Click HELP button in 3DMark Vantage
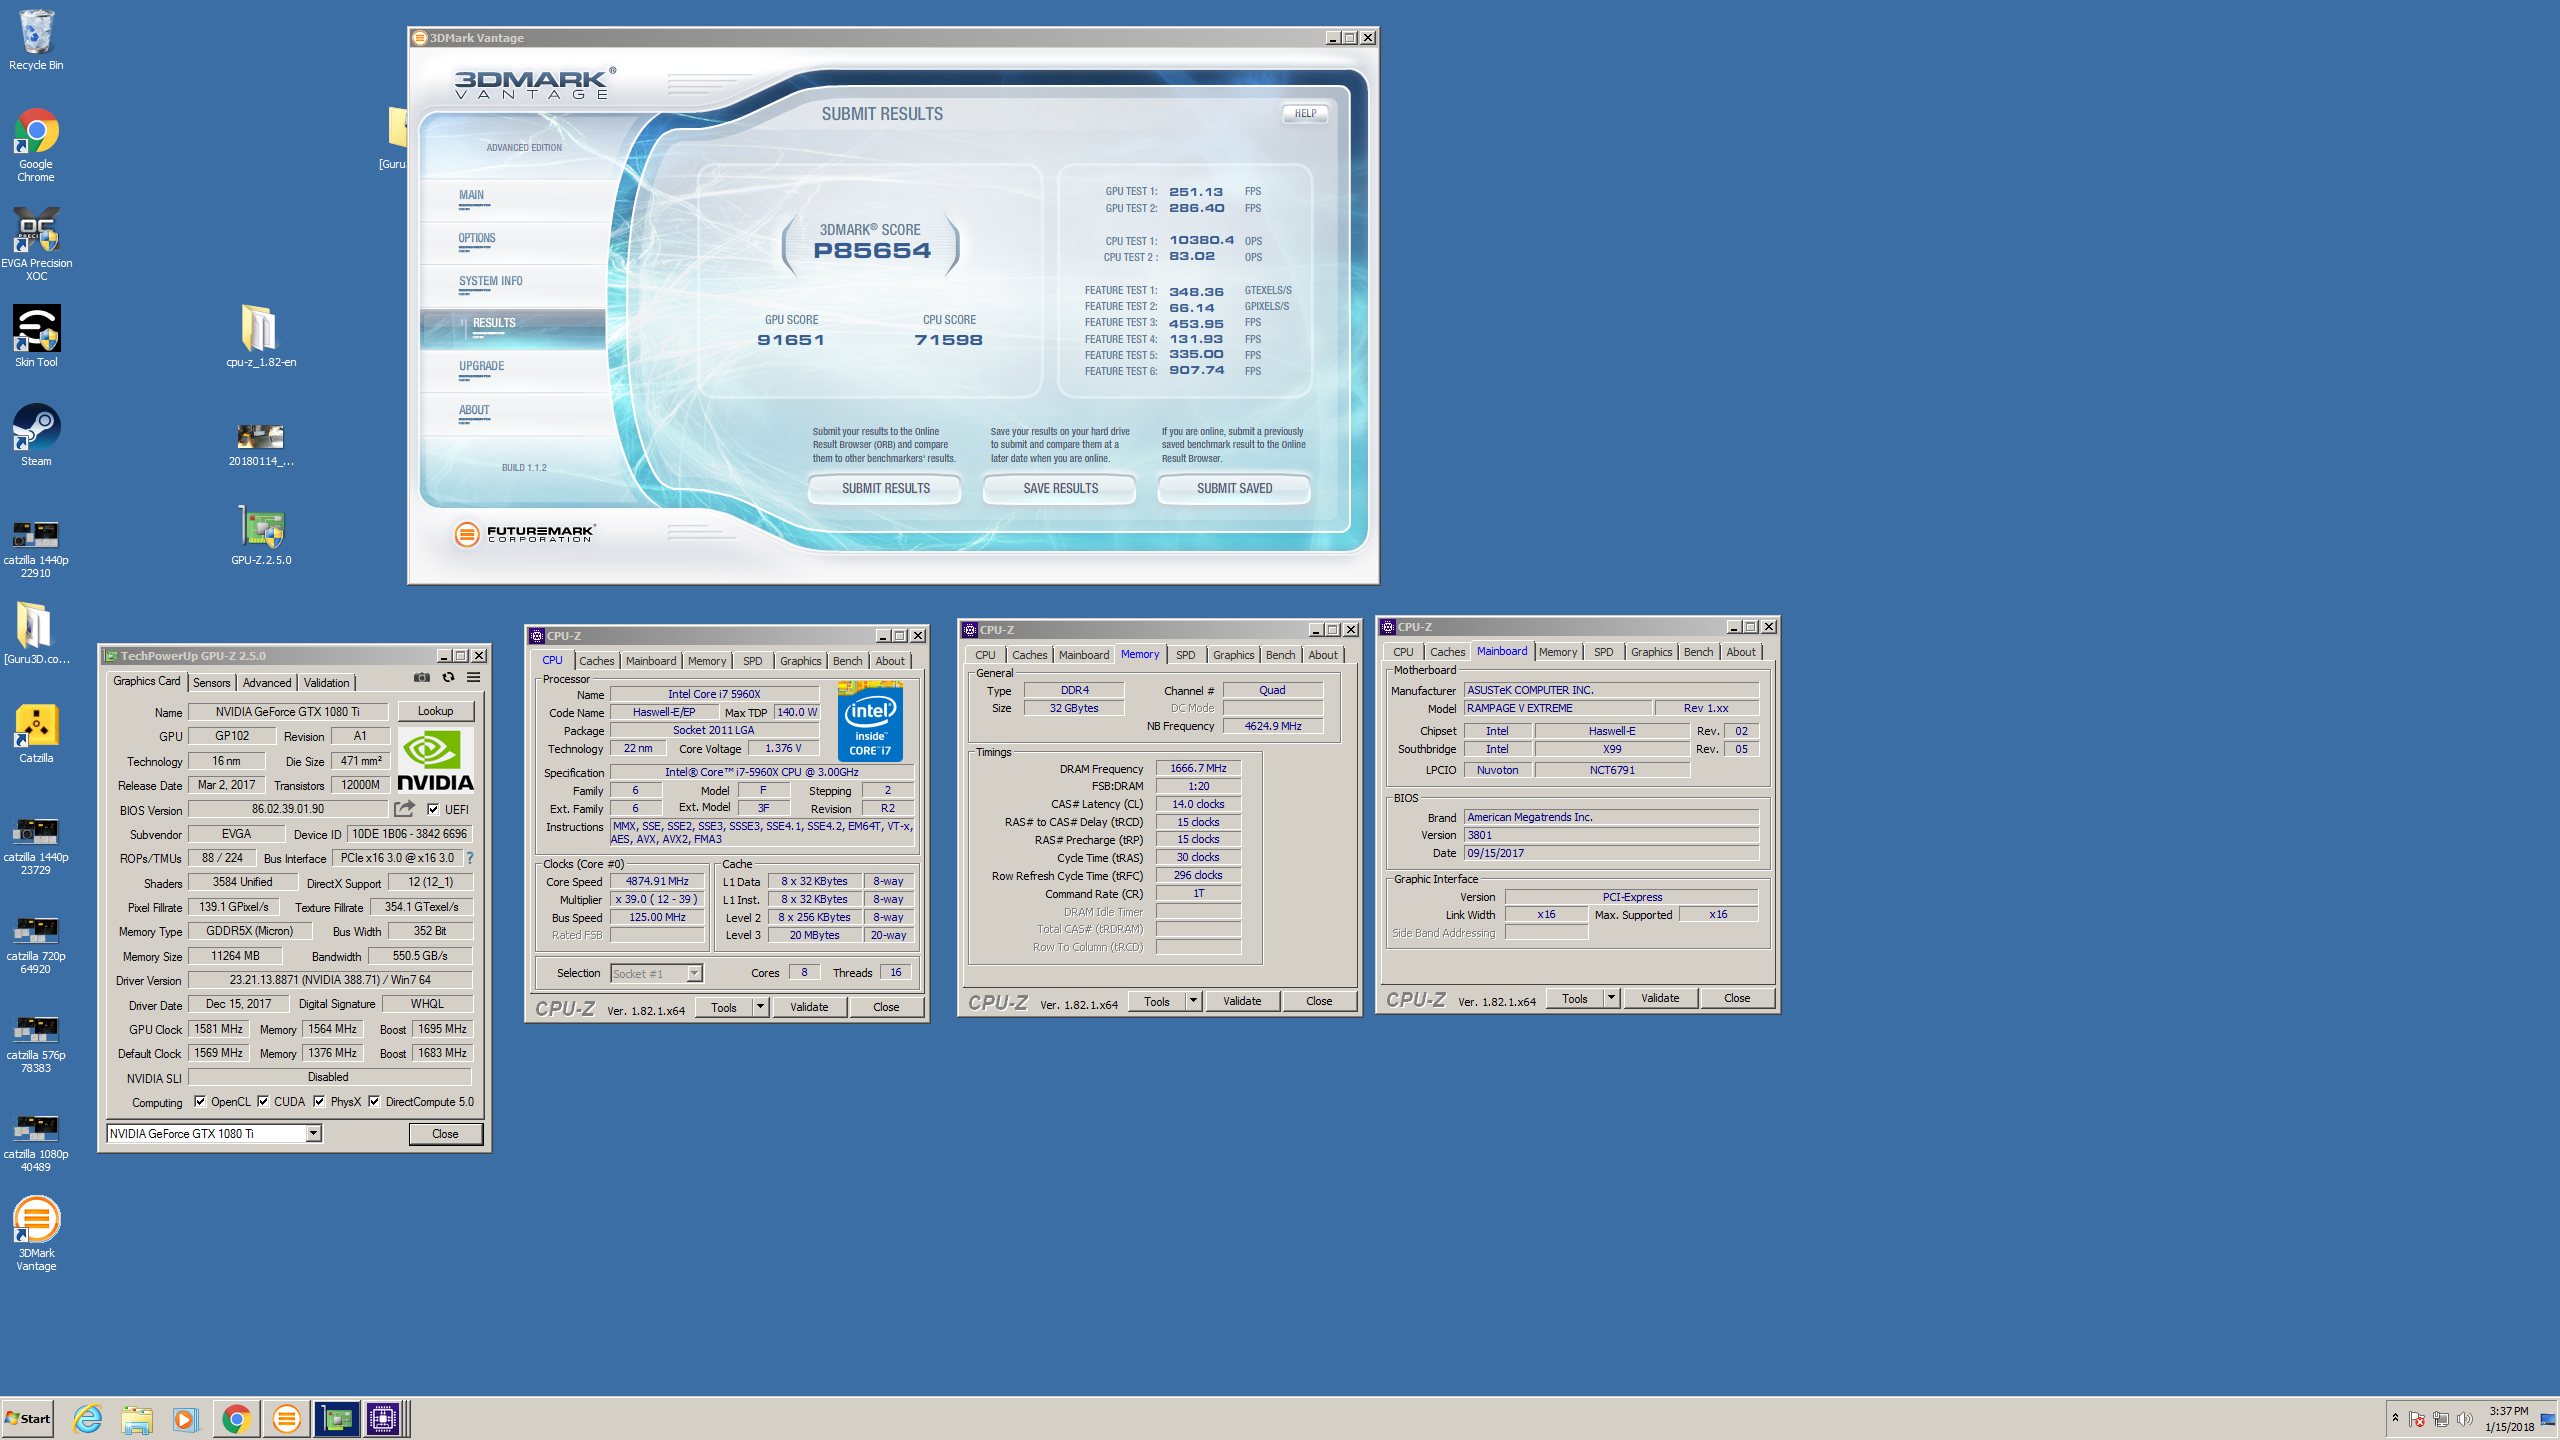 pyautogui.click(x=1305, y=113)
